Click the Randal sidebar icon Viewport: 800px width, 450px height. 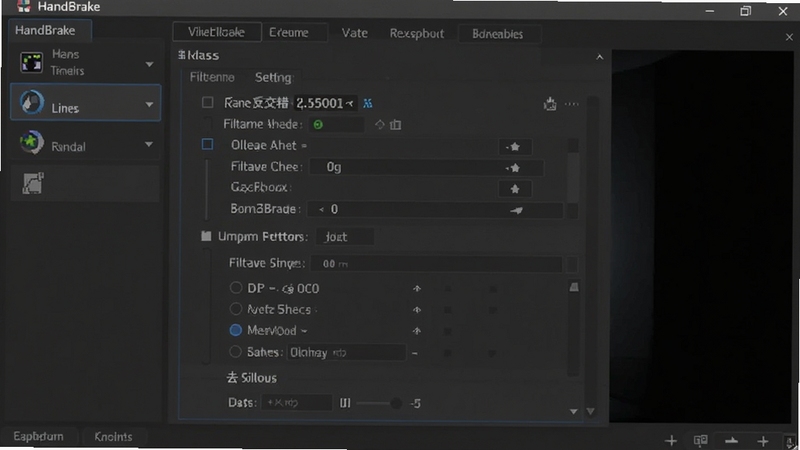[x=31, y=143]
